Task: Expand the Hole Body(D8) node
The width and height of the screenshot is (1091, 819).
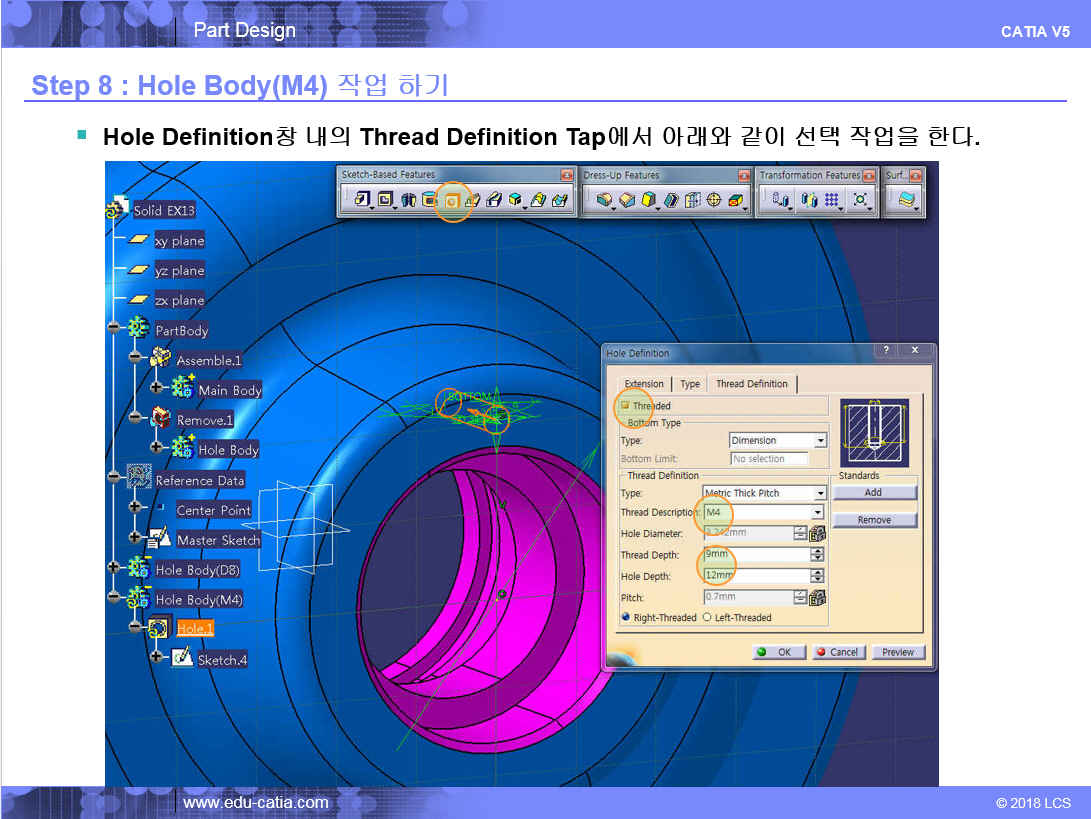Action: click(113, 566)
